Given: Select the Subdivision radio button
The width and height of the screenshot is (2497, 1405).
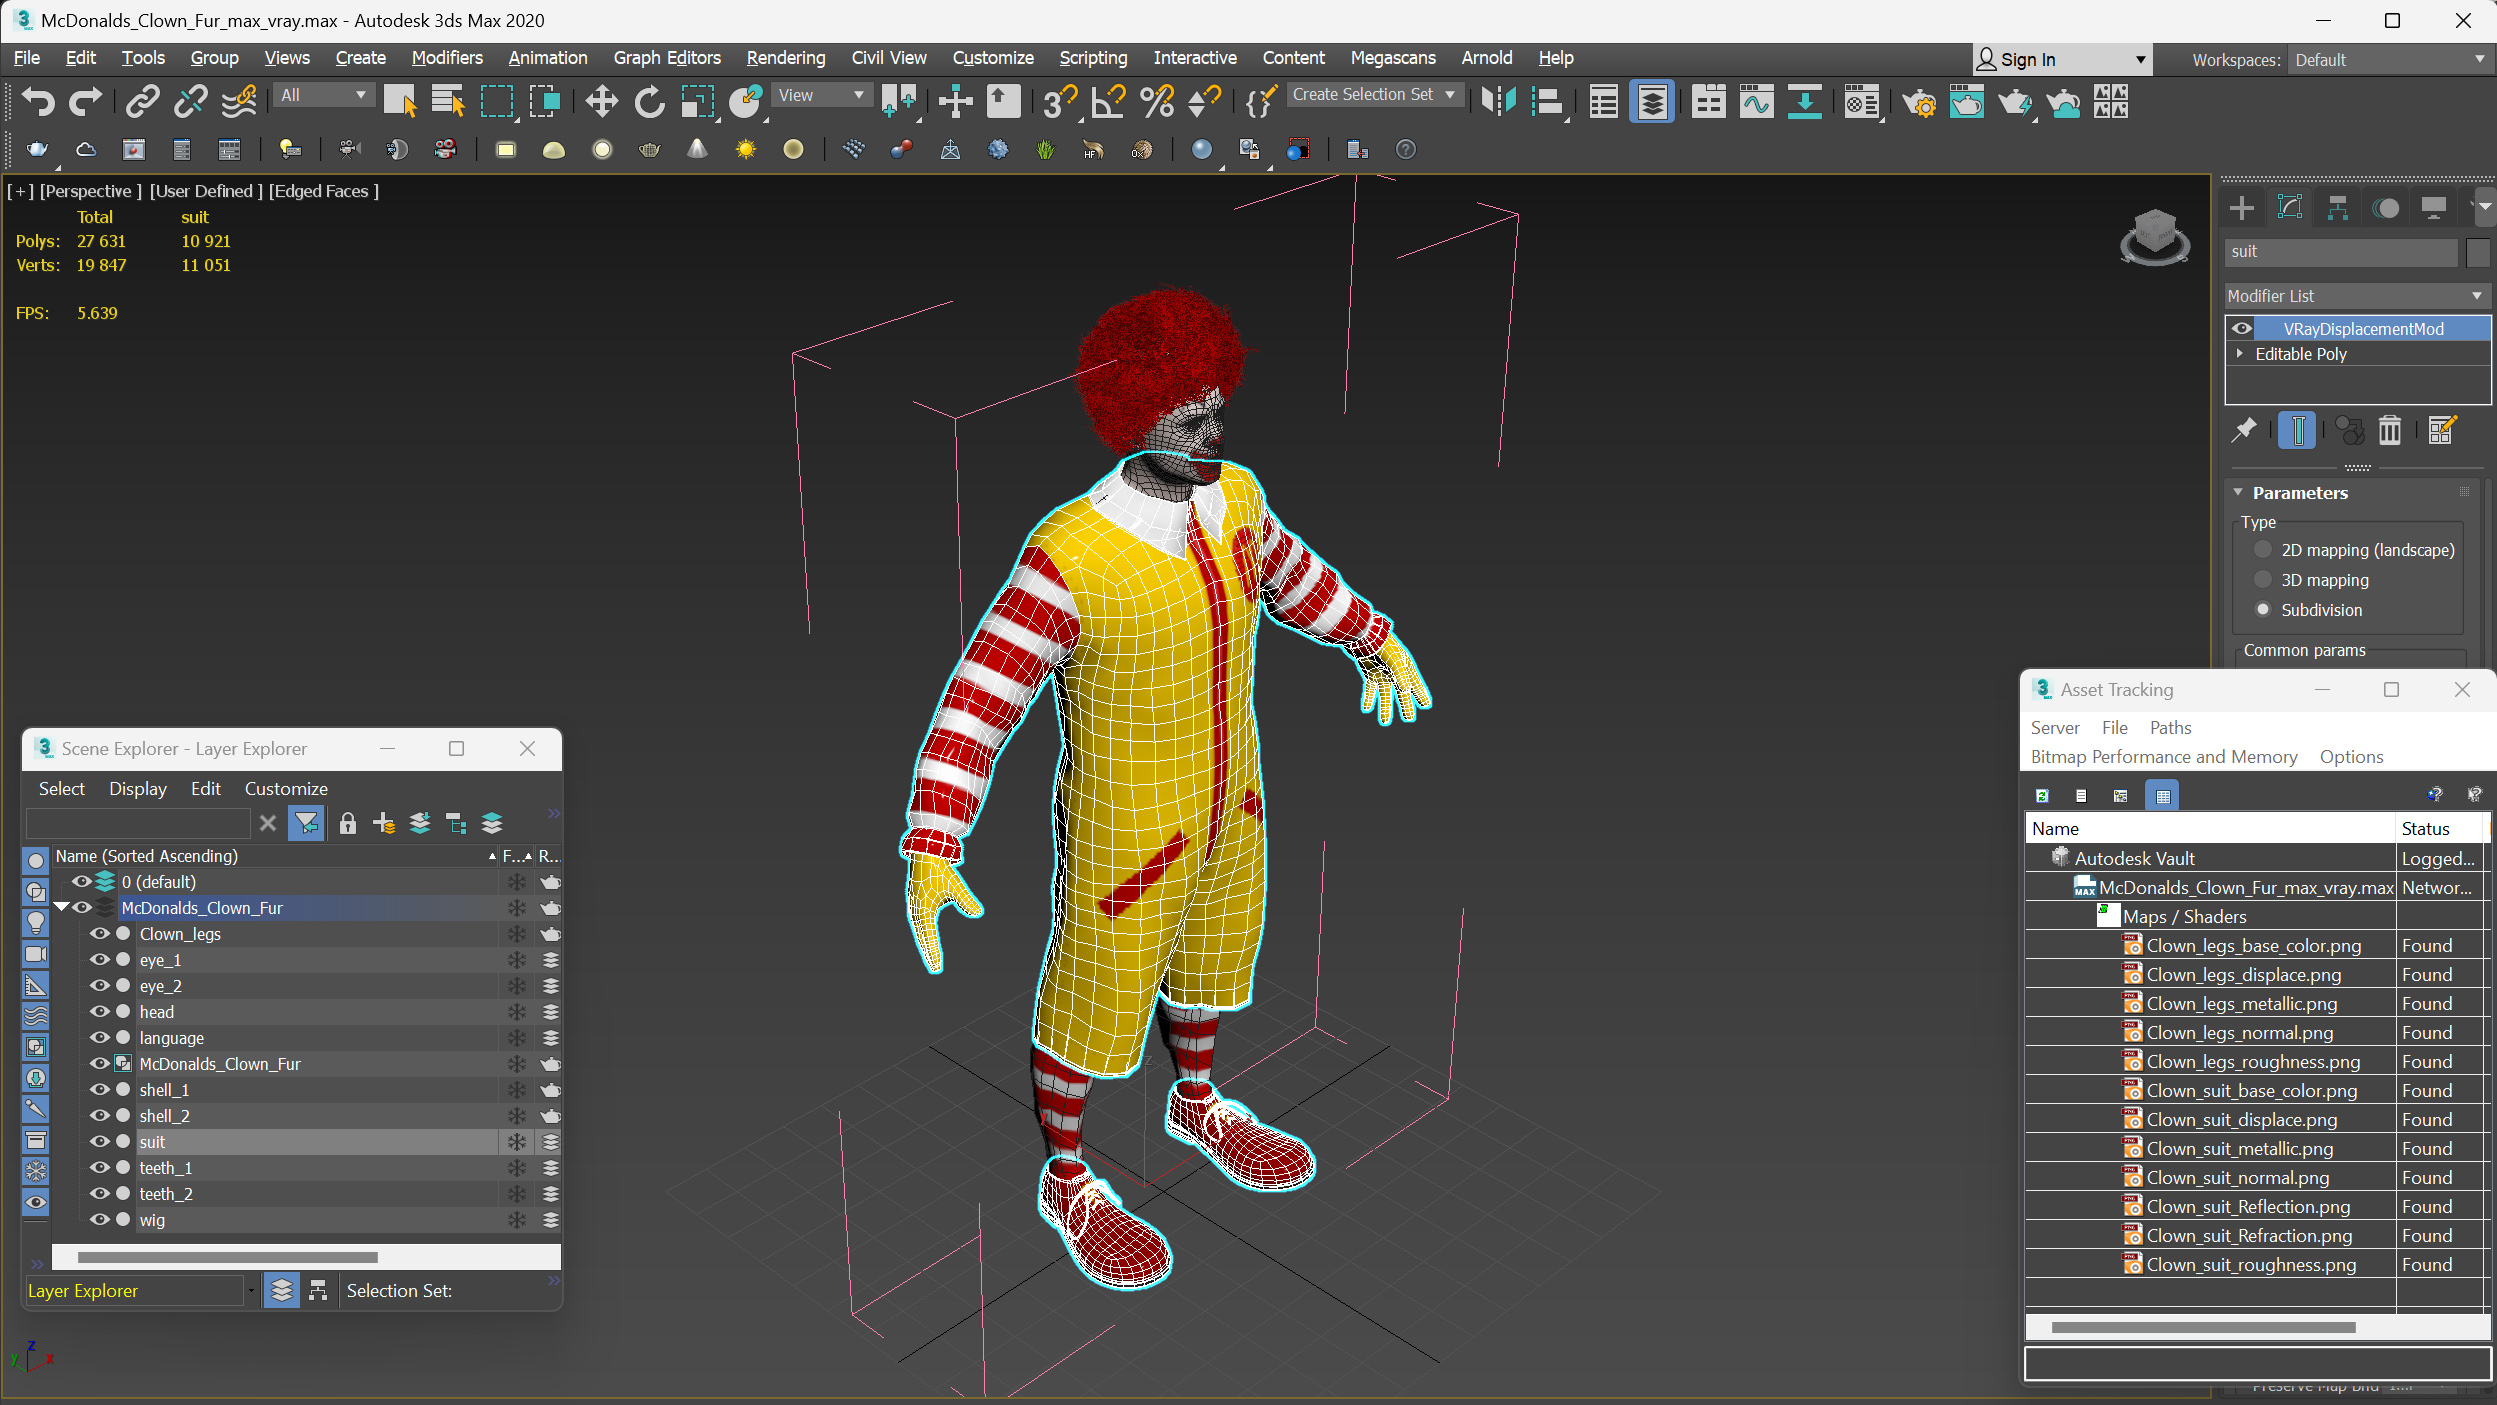Looking at the screenshot, I should 2262,610.
